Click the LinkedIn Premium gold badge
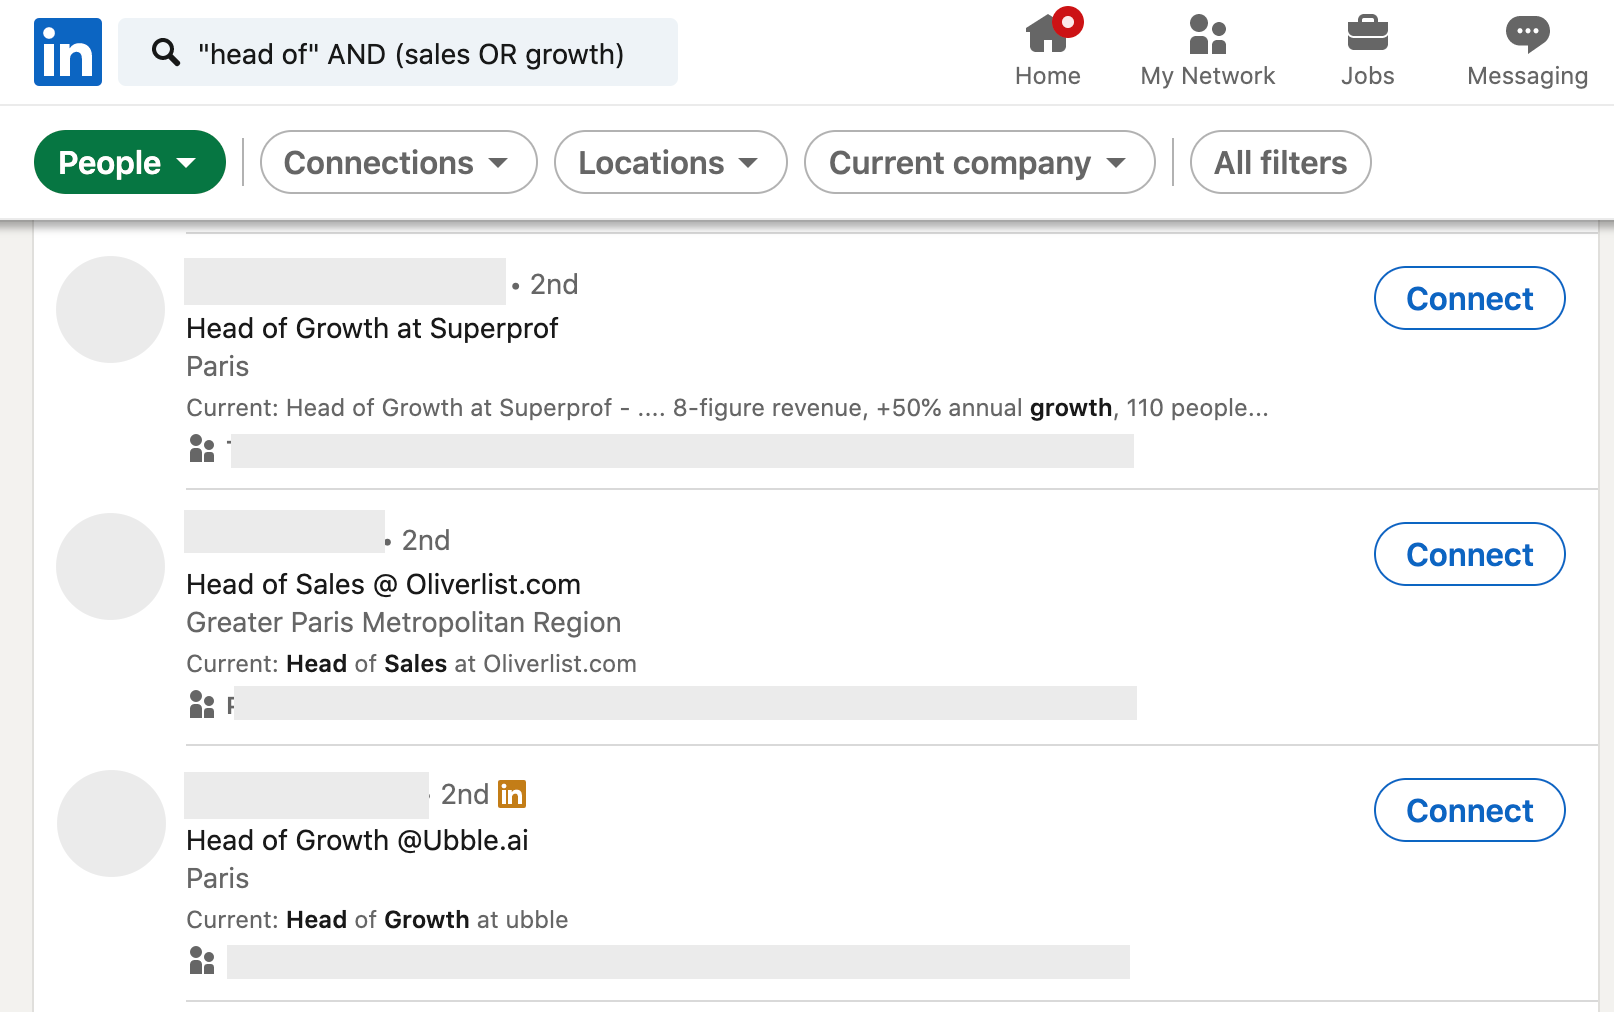 click(x=512, y=794)
